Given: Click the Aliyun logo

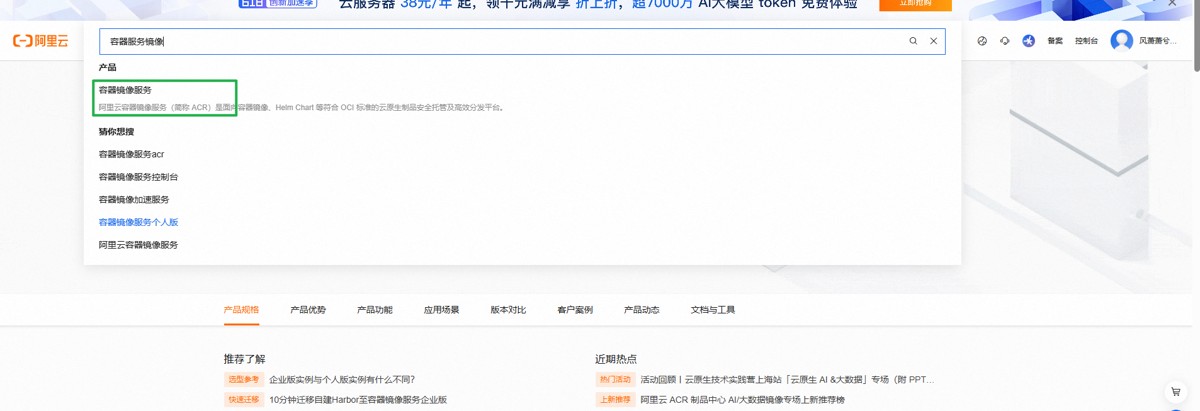Looking at the screenshot, I should 39,41.
